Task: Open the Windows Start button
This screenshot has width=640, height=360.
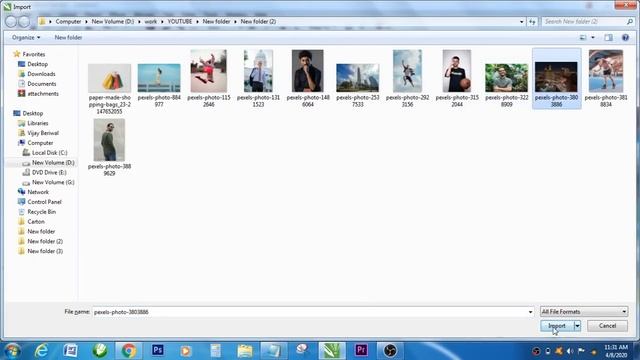Action: coord(11,351)
